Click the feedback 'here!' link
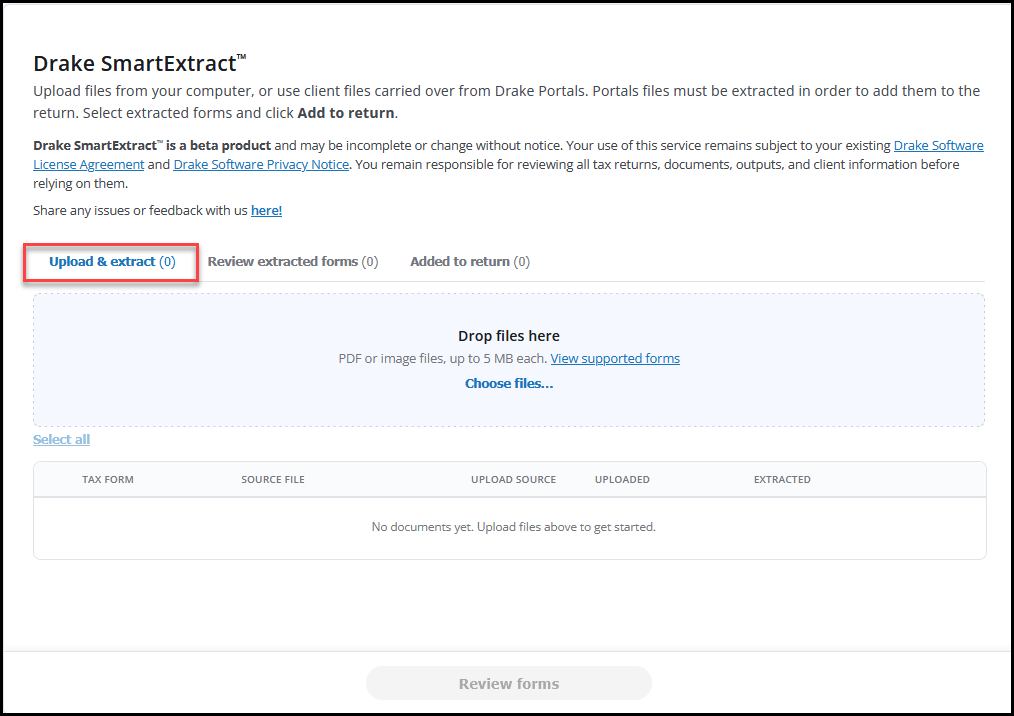 pos(266,210)
